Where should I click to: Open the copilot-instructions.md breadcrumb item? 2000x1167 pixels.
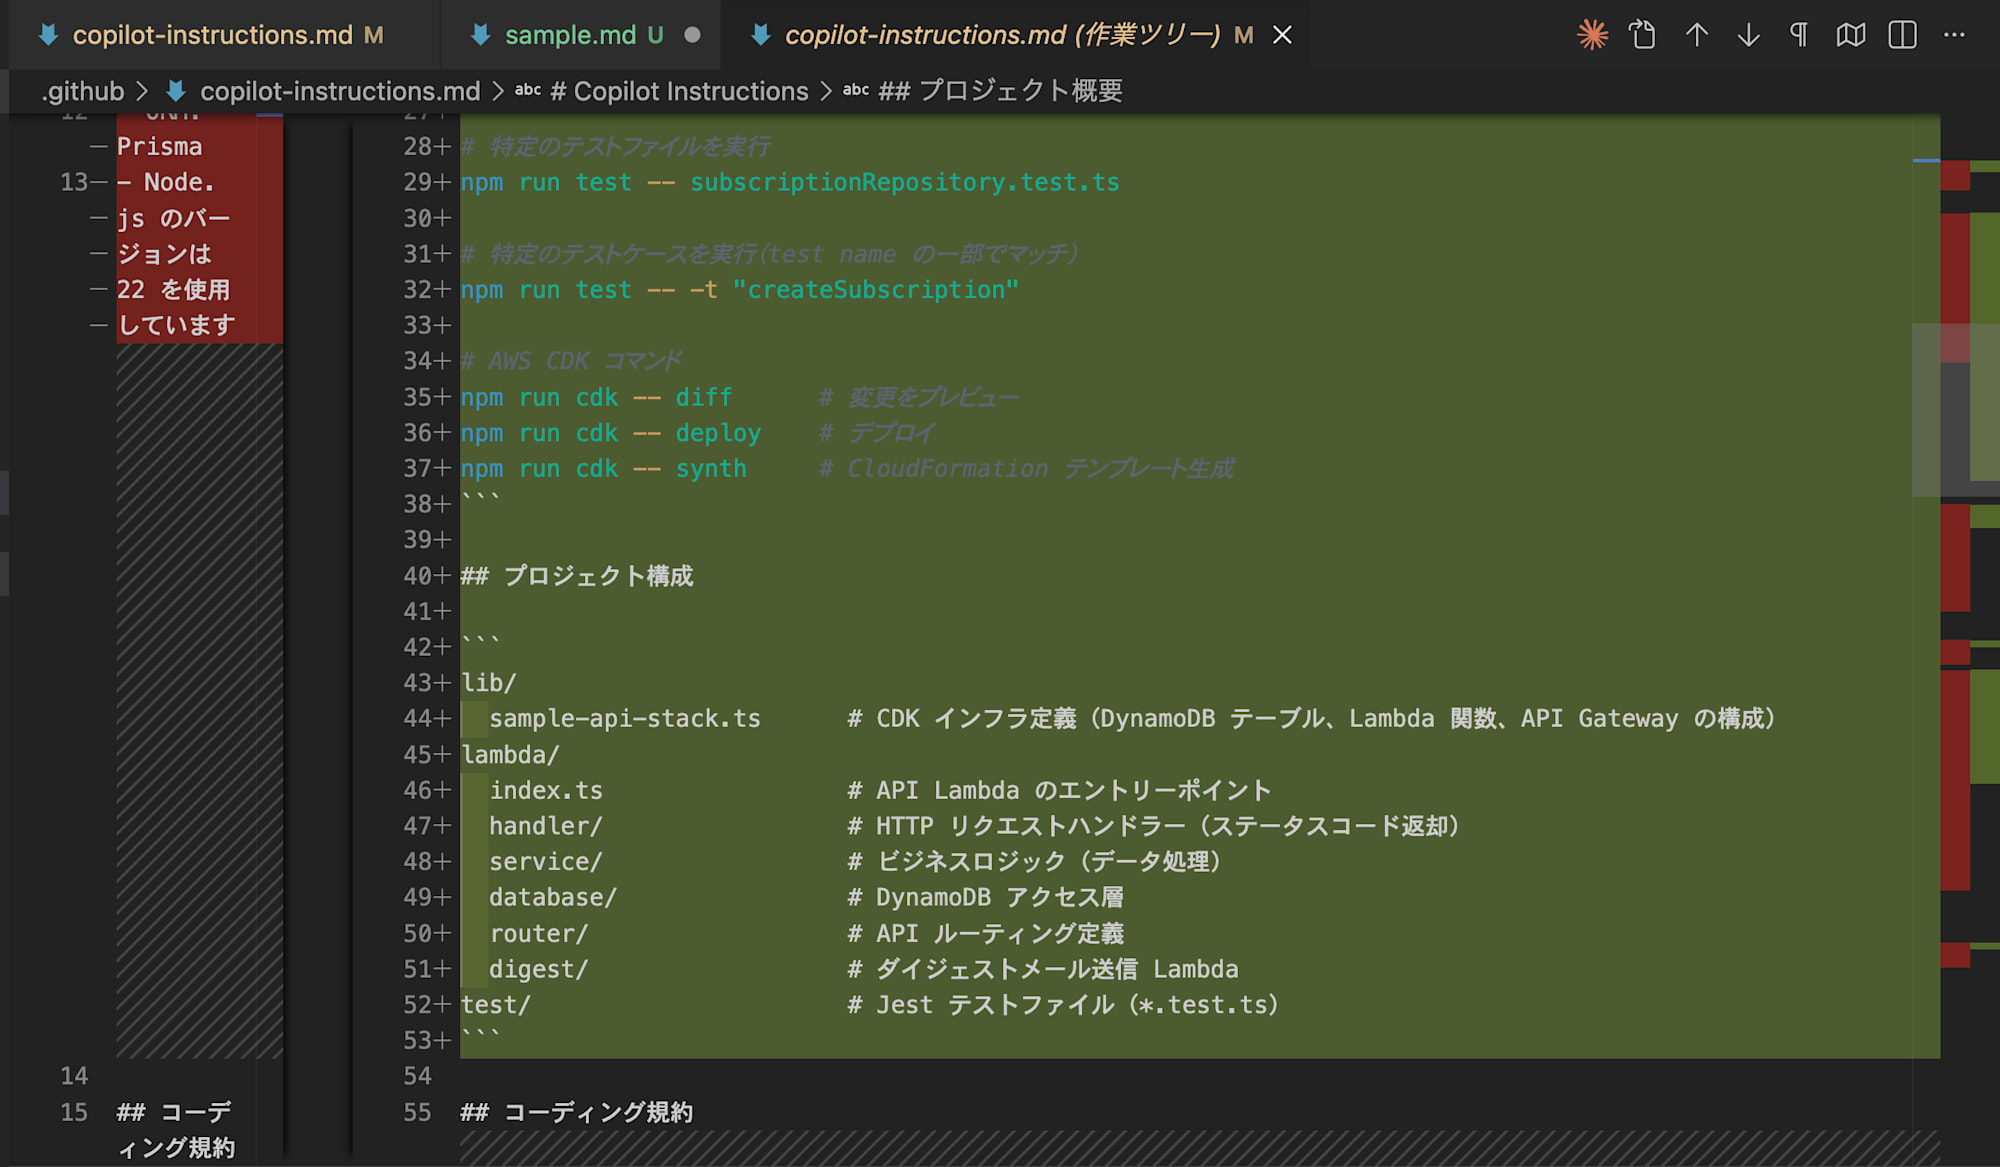pos(340,91)
